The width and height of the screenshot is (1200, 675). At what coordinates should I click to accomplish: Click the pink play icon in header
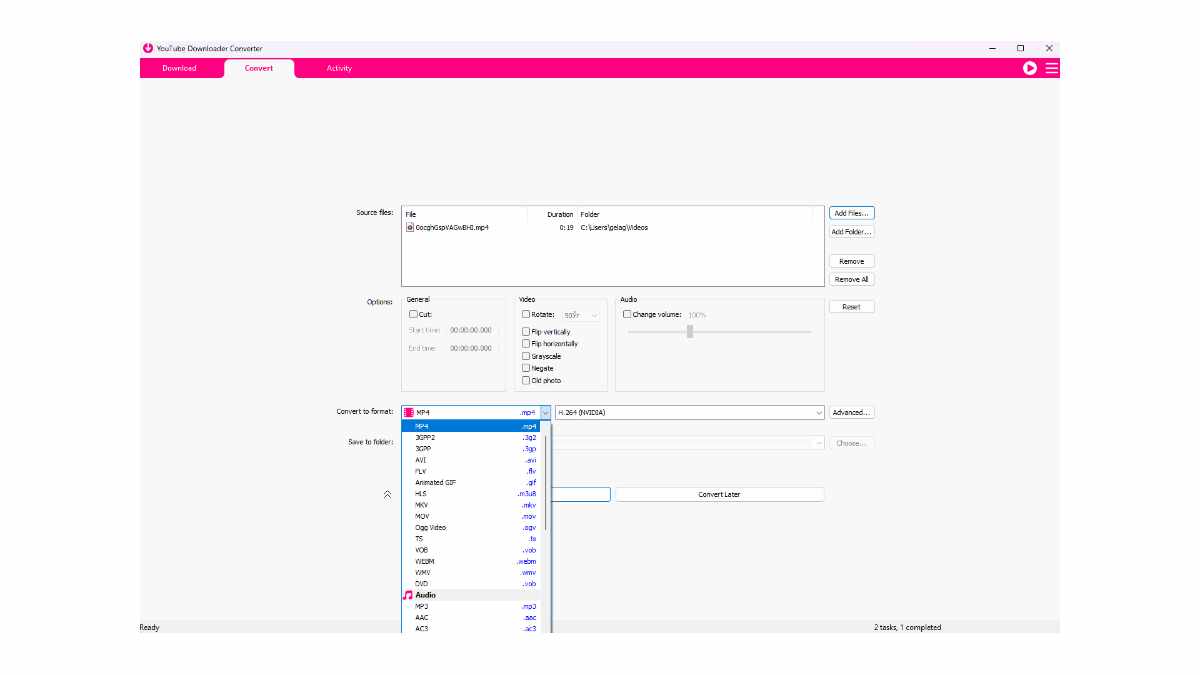coord(1030,68)
